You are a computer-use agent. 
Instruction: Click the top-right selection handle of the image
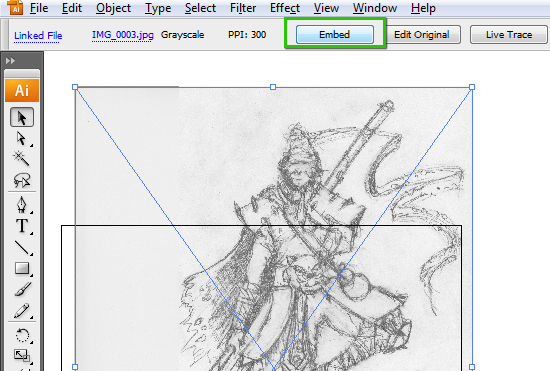472,87
